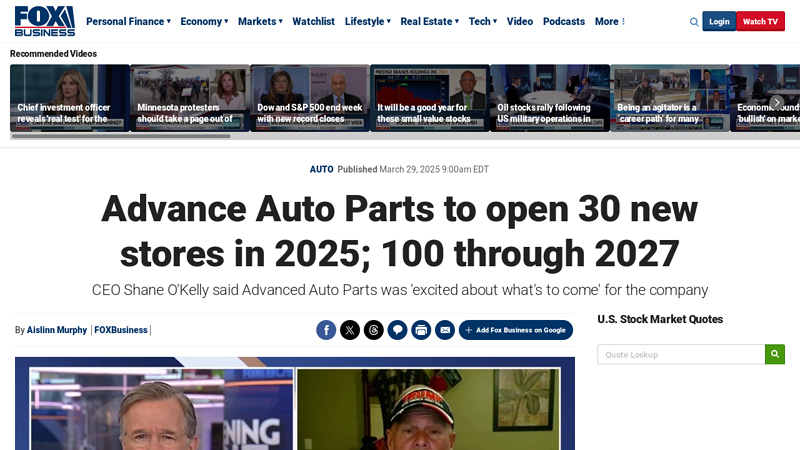Open the search magnifier icon in header
The image size is (800, 450).
[x=694, y=22]
